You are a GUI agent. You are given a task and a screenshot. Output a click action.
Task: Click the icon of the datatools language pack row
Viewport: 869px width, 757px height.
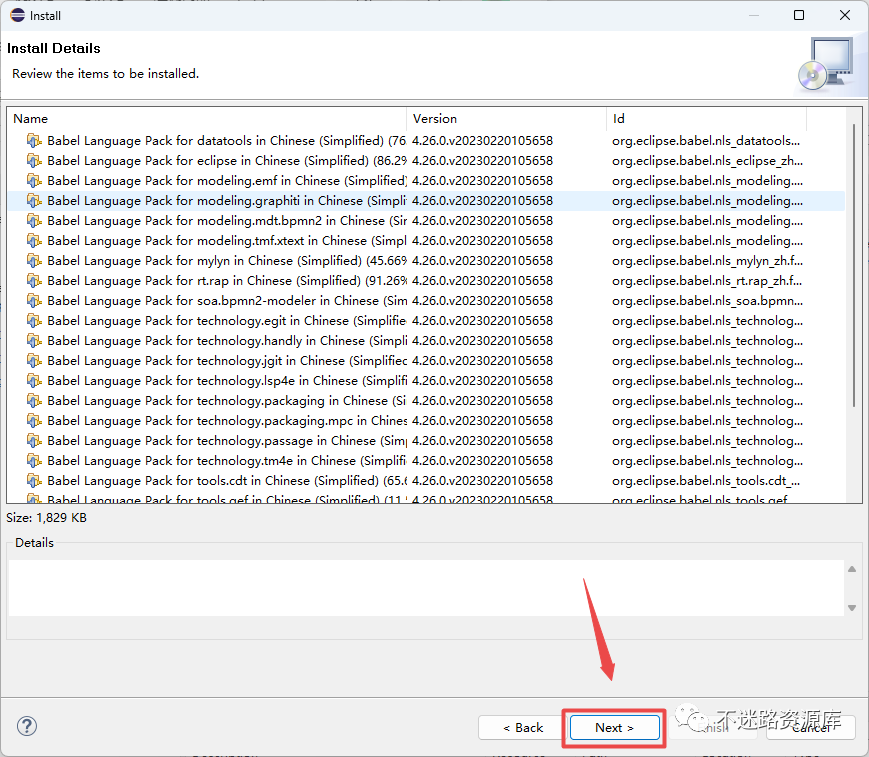coord(34,141)
